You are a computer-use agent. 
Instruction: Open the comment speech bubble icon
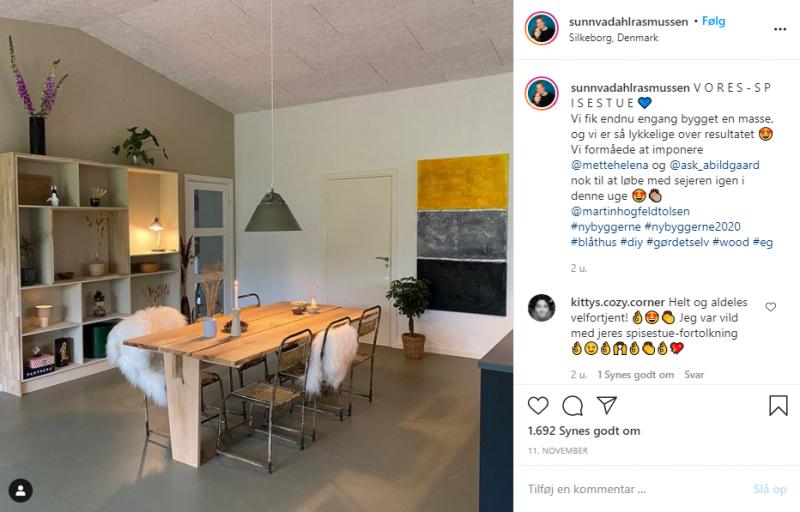[x=572, y=405]
